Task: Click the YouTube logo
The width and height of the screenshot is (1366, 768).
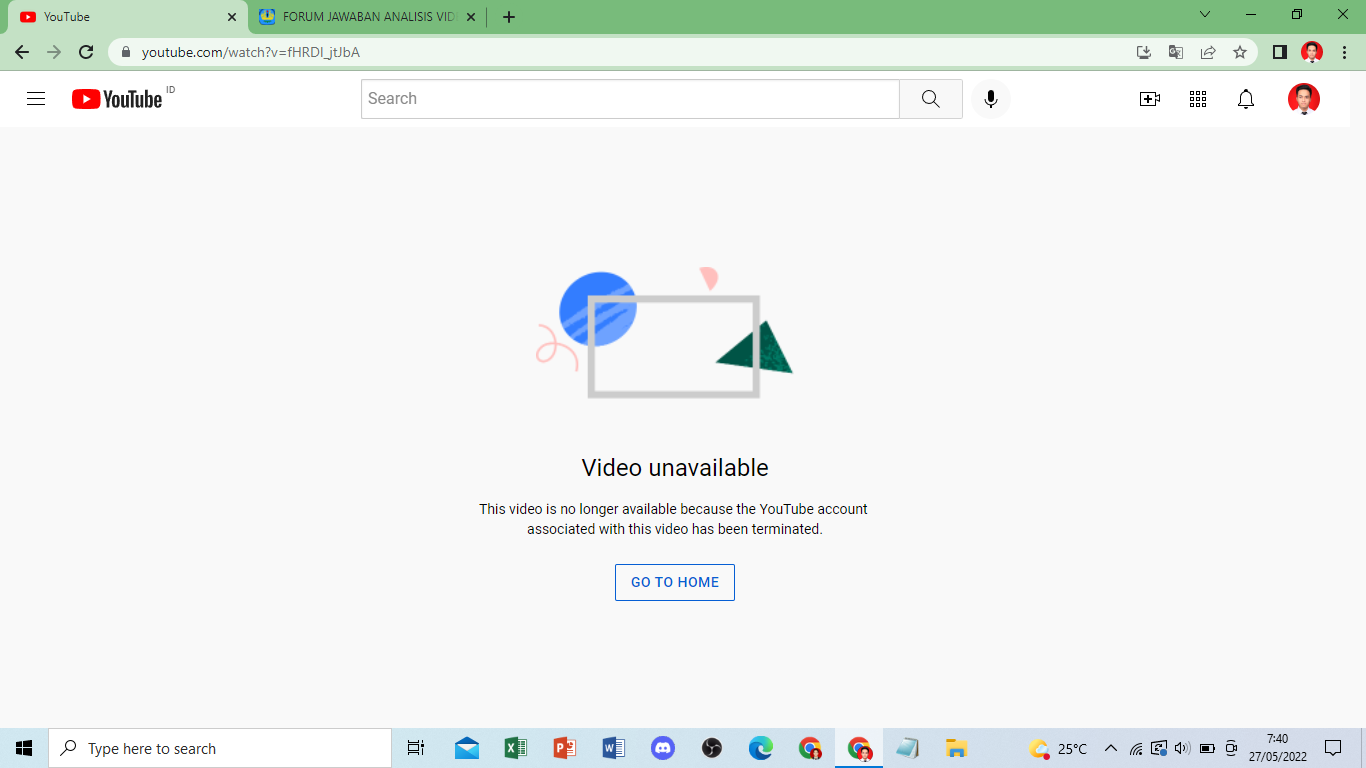Action: pos(117,99)
